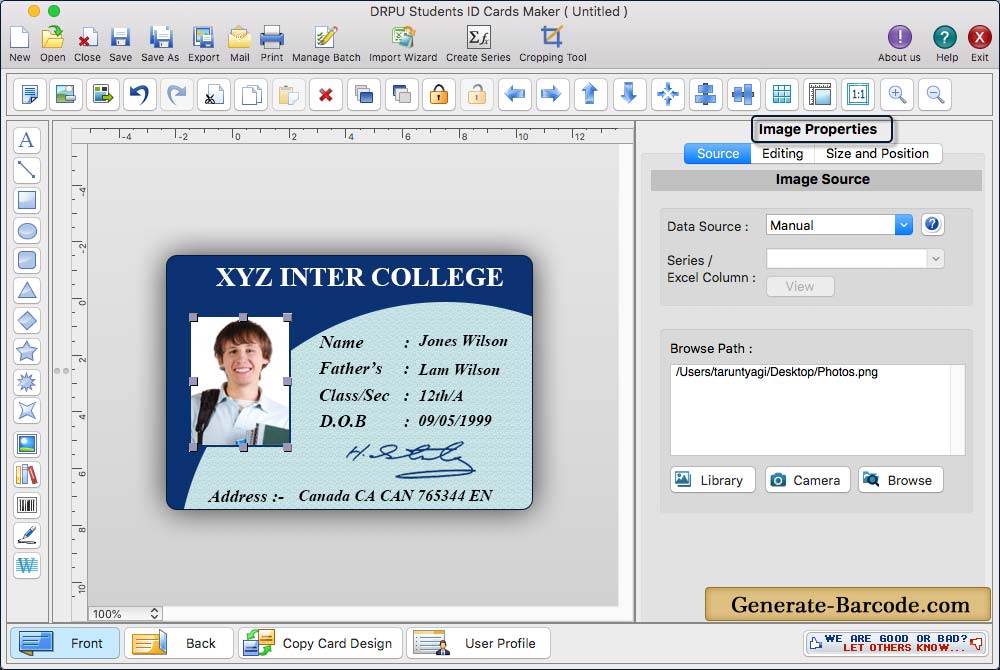Switch to the Front card side
The height and width of the screenshot is (670, 1000).
64,643
